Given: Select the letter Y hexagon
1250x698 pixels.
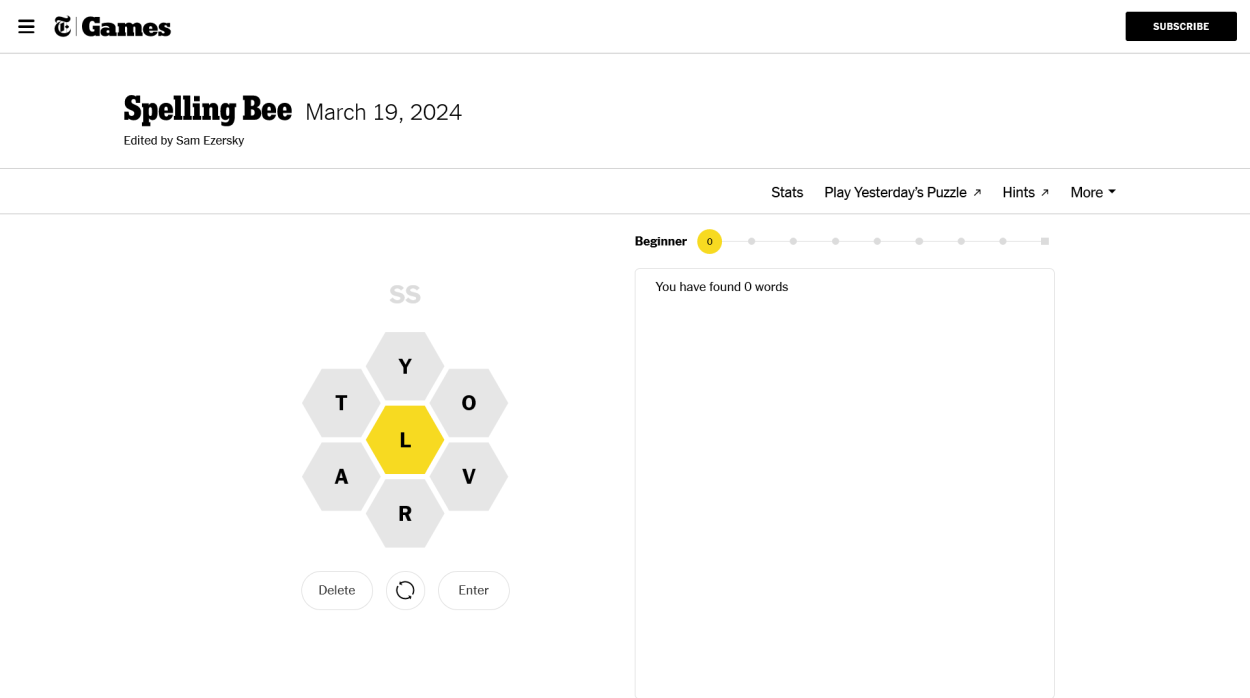Looking at the screenshot, I should (405, 367).
